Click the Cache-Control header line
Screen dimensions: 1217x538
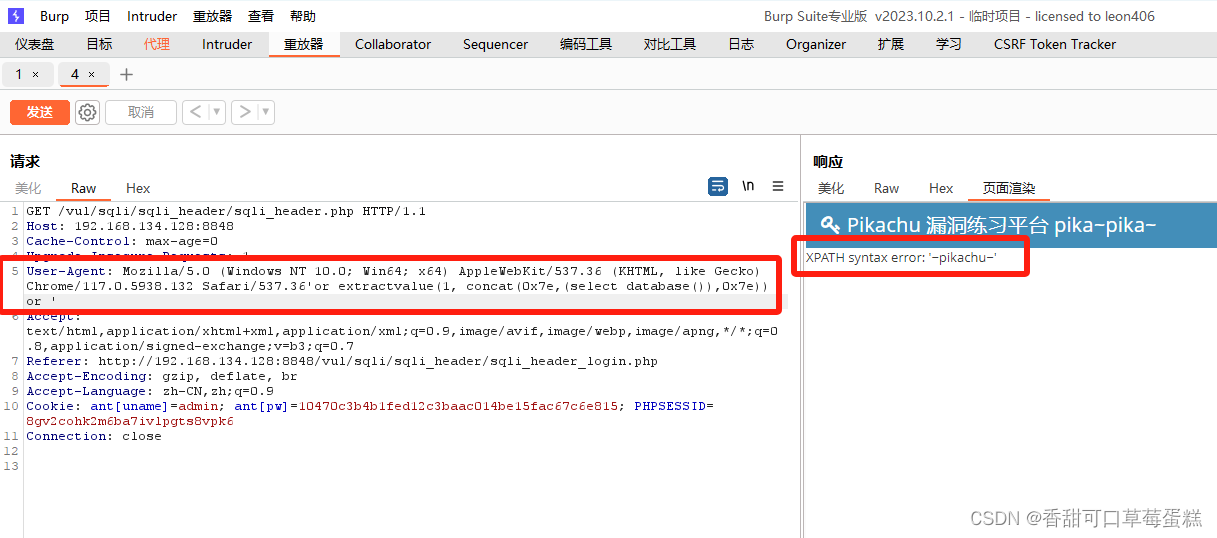[x=122, y=241]
